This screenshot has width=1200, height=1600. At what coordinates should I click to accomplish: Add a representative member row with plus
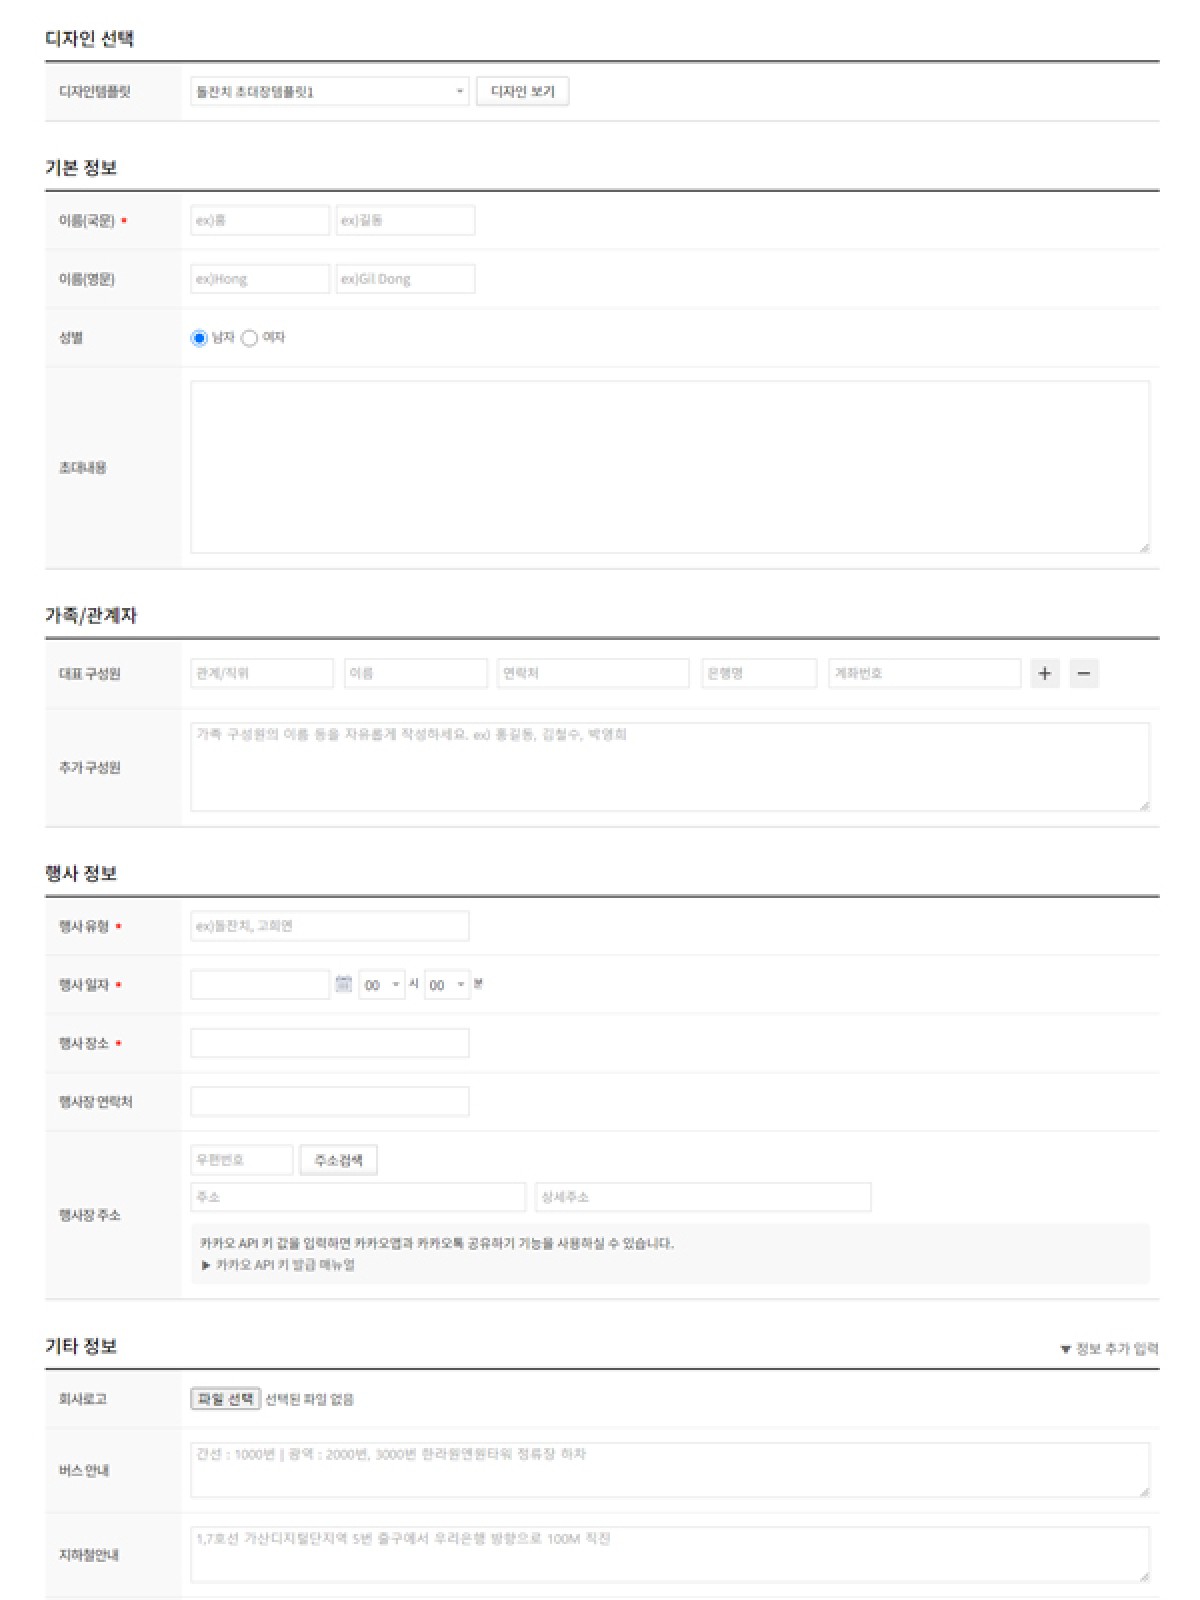click(1045, 673)
